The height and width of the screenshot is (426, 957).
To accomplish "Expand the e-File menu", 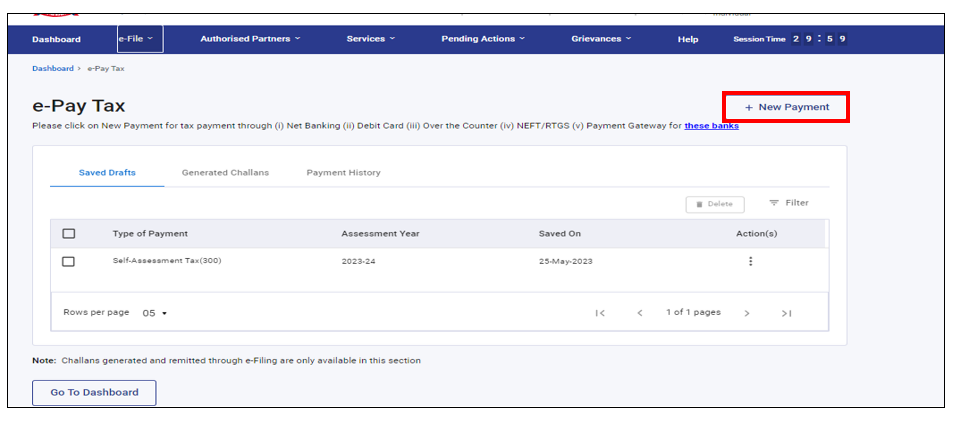I will coord(139,39).
